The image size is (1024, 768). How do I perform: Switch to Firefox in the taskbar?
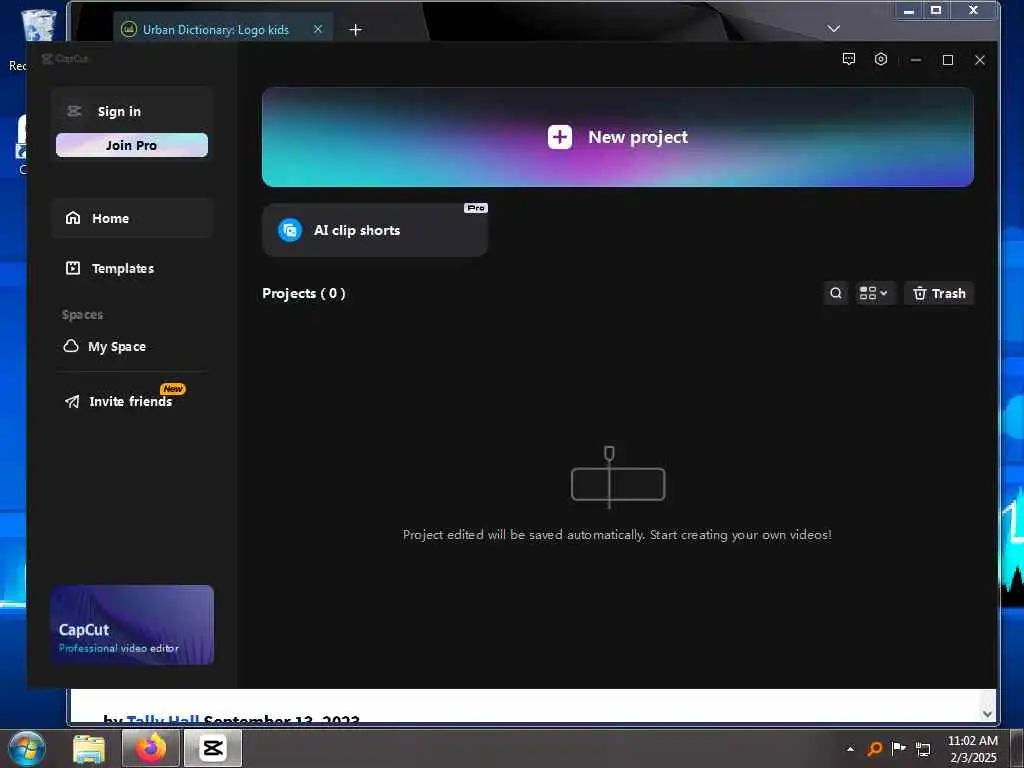click(x=151, y=748)
